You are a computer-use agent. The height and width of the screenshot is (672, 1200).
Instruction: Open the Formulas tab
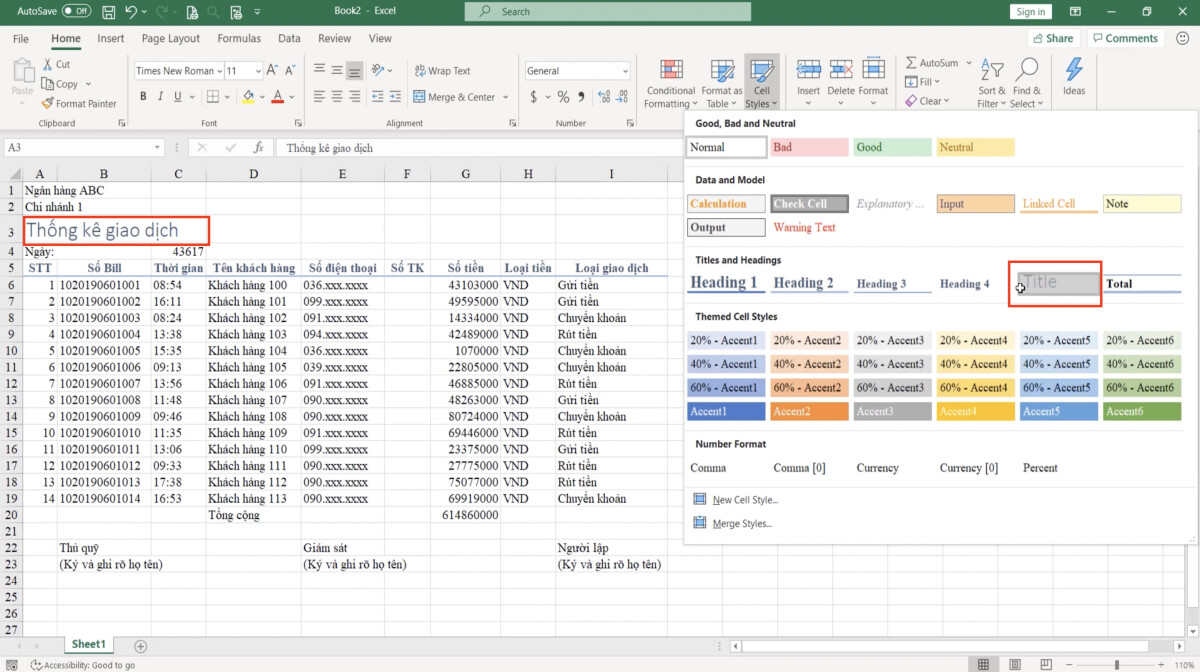click(239, 39)
